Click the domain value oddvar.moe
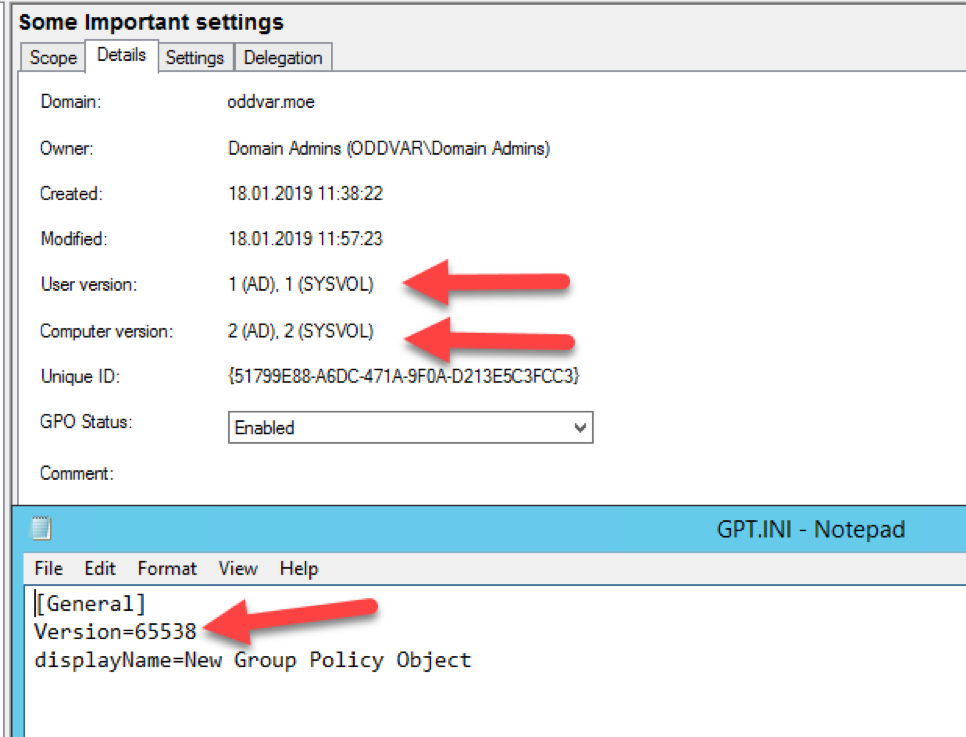 pos(270,102)
